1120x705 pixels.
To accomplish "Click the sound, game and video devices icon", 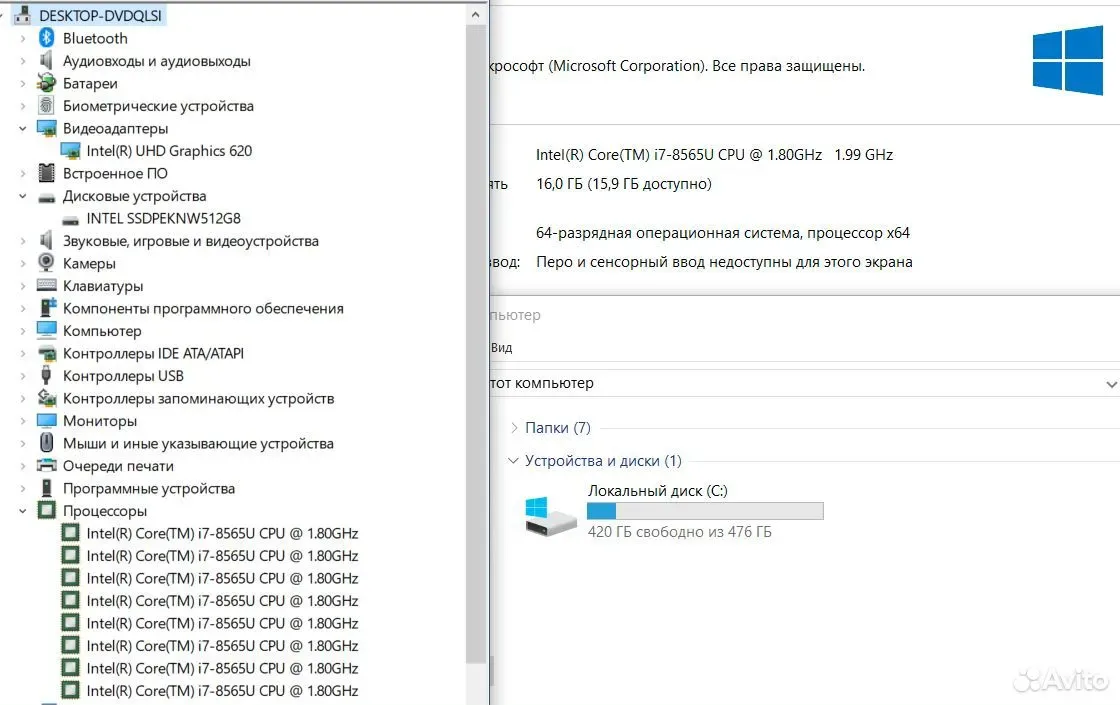I will pyautogui.click(x=46, y=241).
